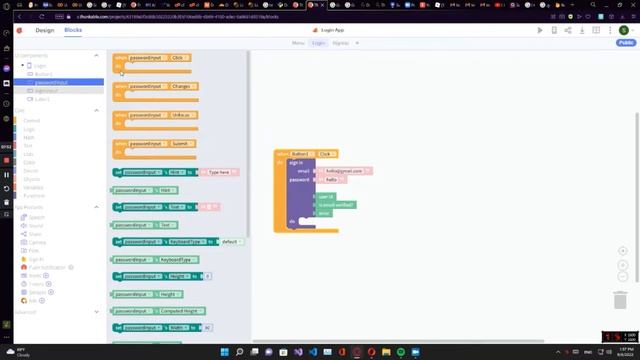The height and width of the screenshot is (360, 640).
Task: Open the Control blocks category
Action: pos(31,121)
